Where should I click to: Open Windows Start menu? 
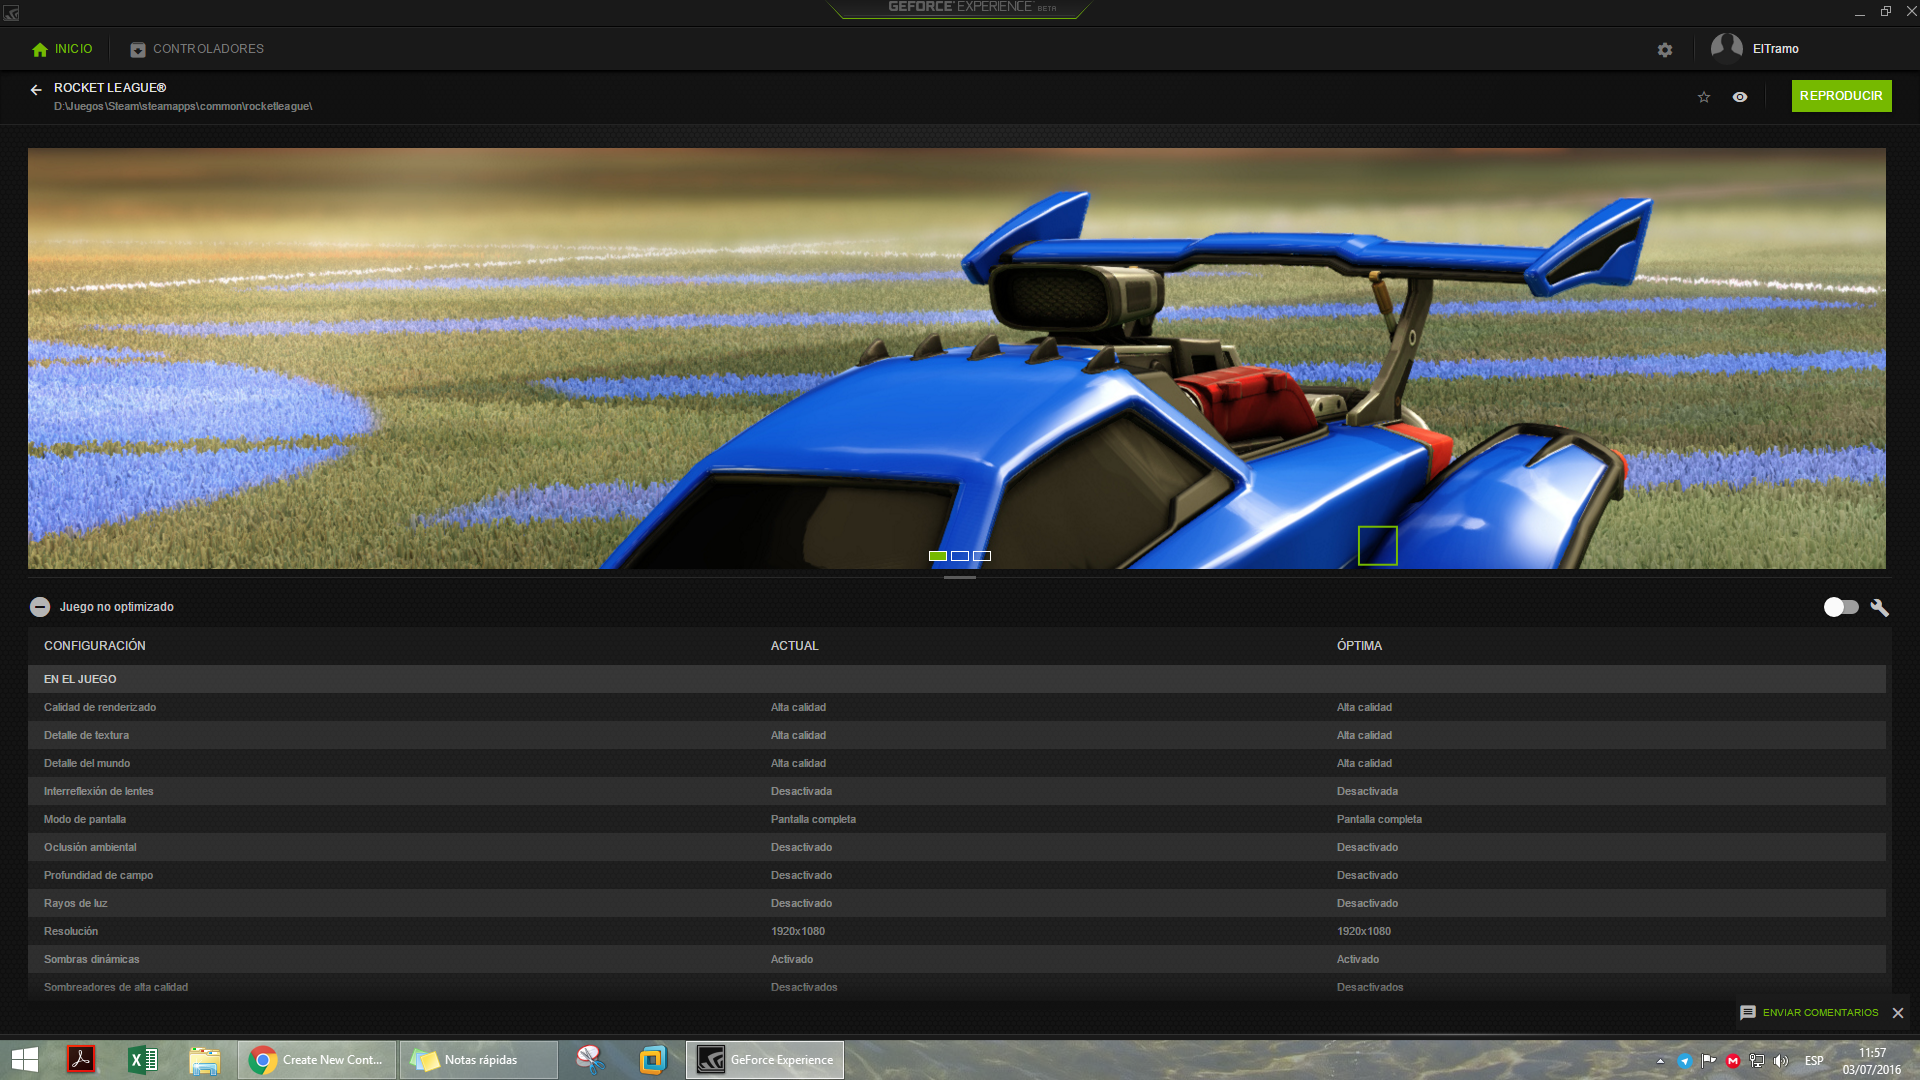click(24, 1060)
